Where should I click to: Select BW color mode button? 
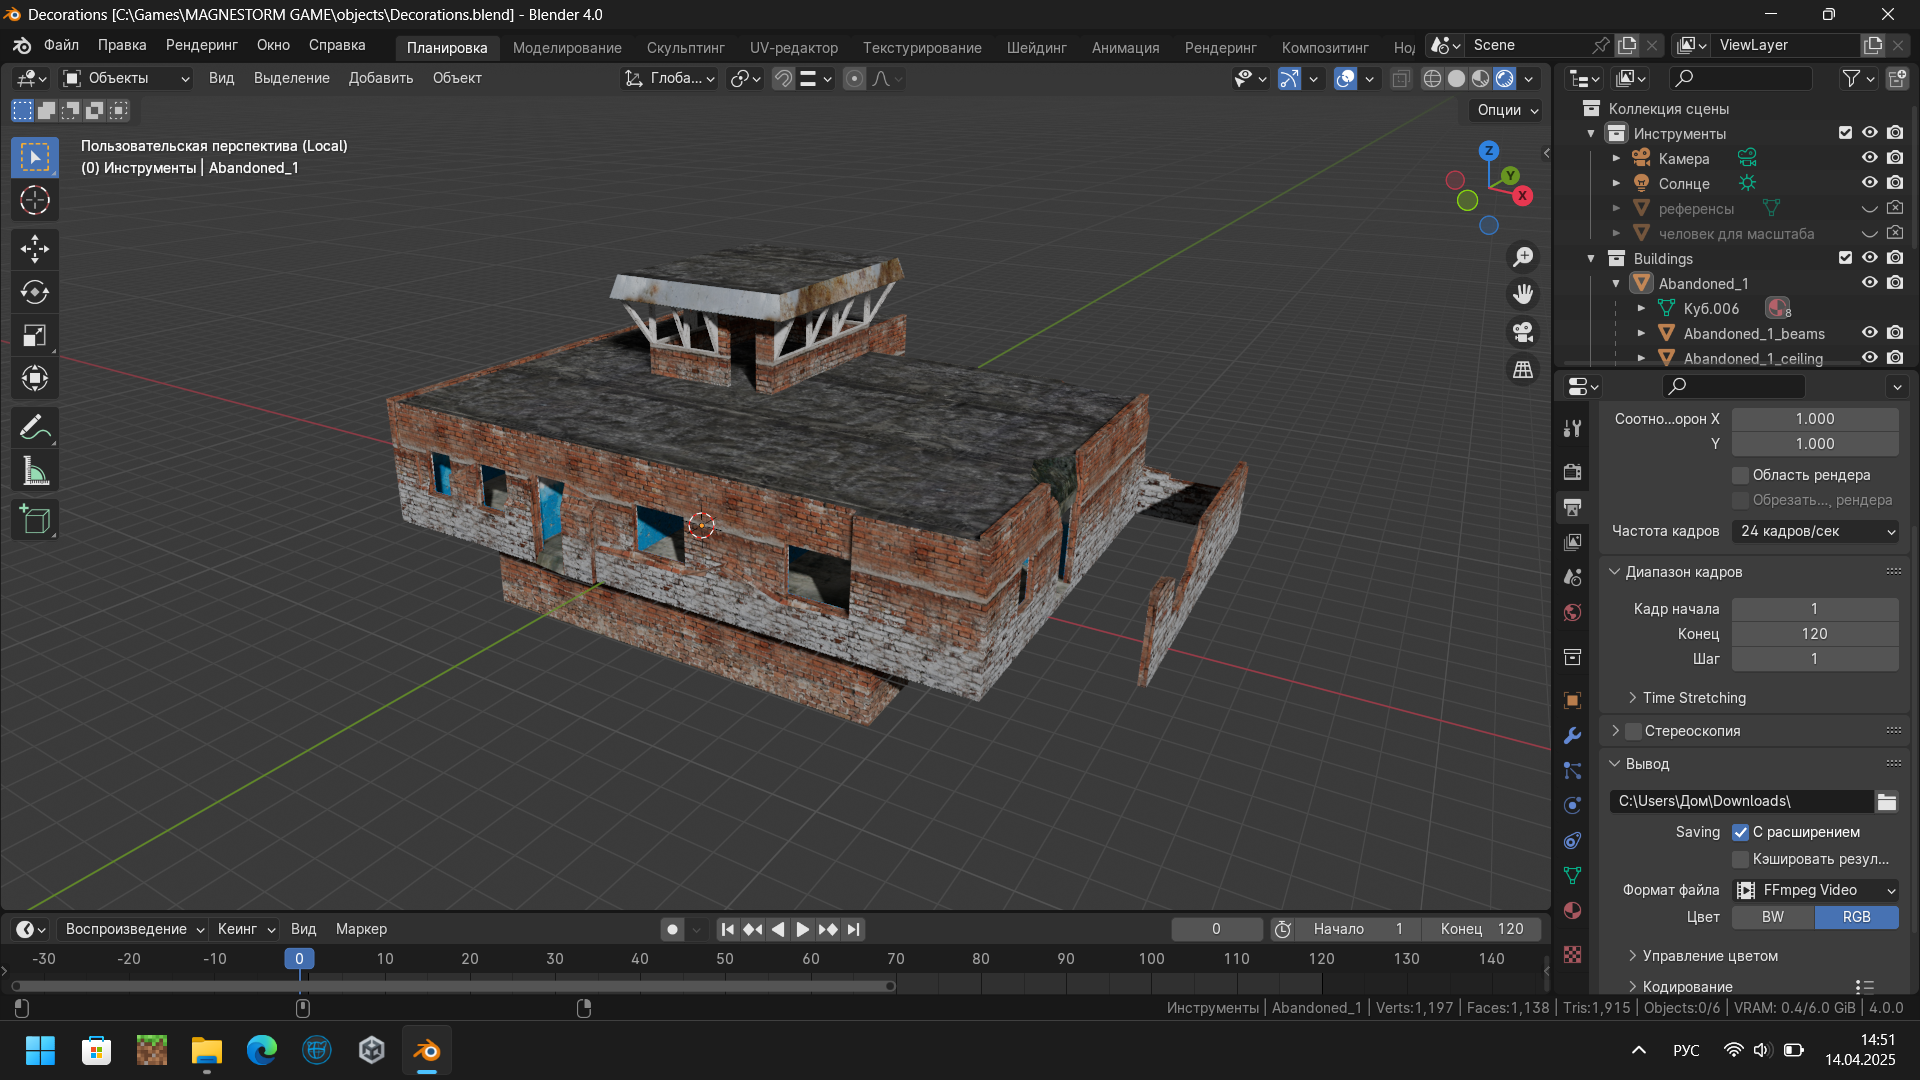tap(1773, 917)
